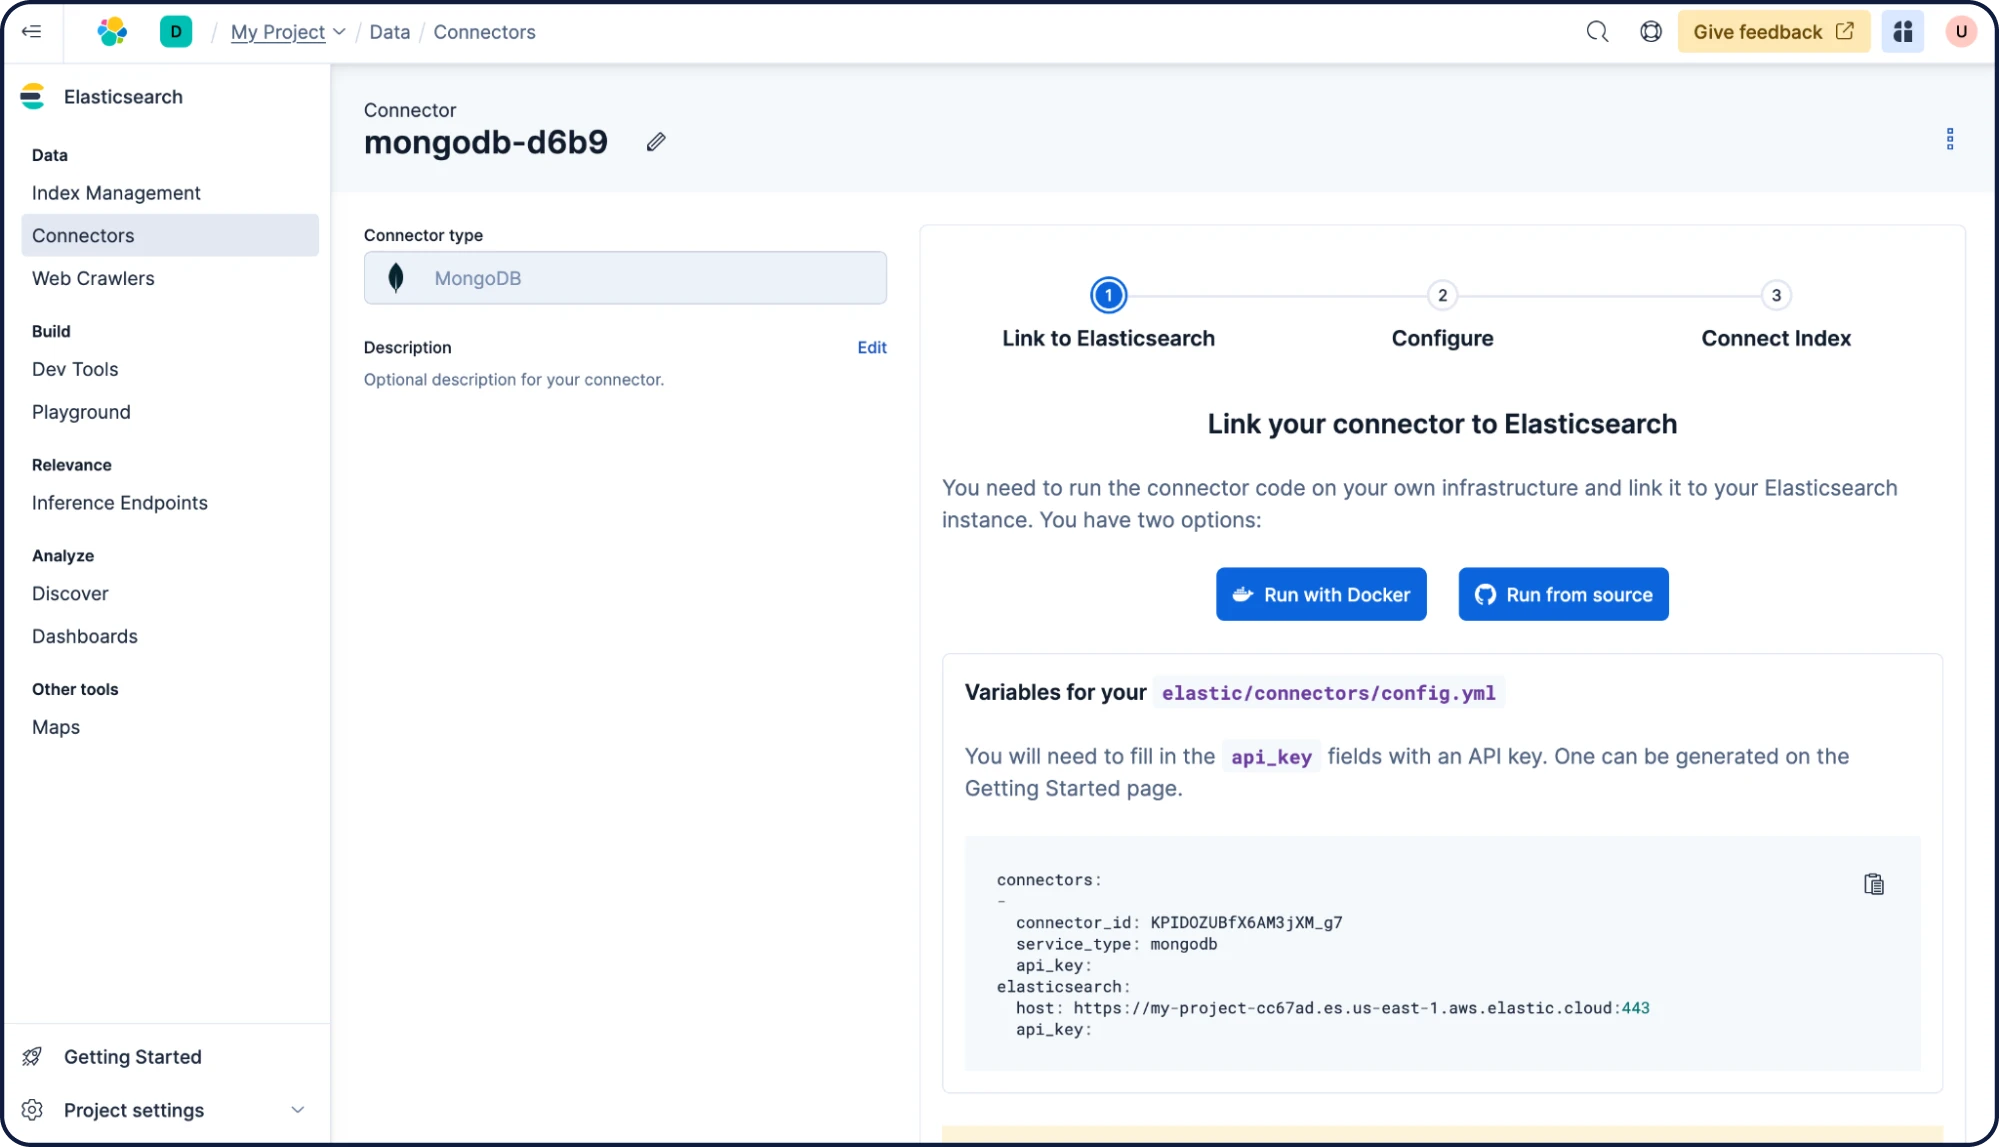Screen dimensions: 1999x1147
Task: Open the search magnifier icon
Action: tap(1597, 32)
